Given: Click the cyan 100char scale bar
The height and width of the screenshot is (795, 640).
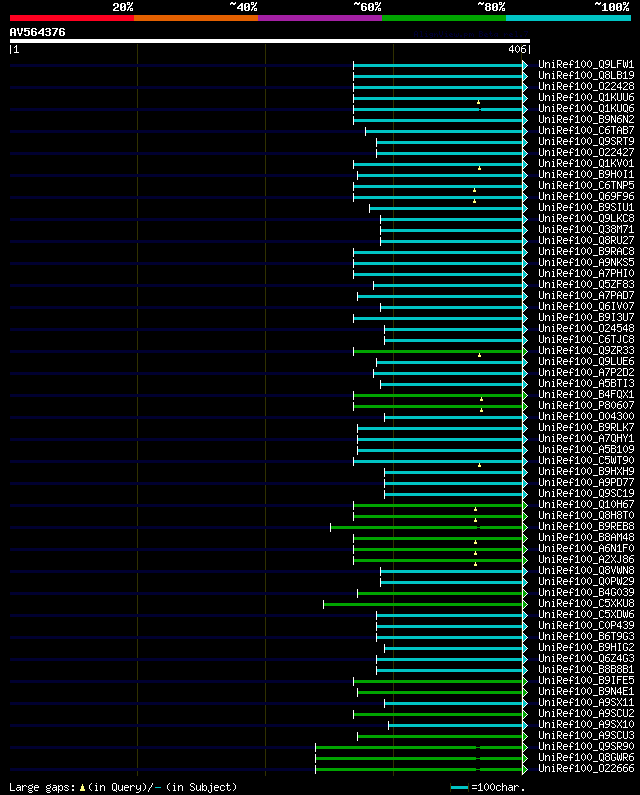Looking at the screenshot, I should click(459, 787).
